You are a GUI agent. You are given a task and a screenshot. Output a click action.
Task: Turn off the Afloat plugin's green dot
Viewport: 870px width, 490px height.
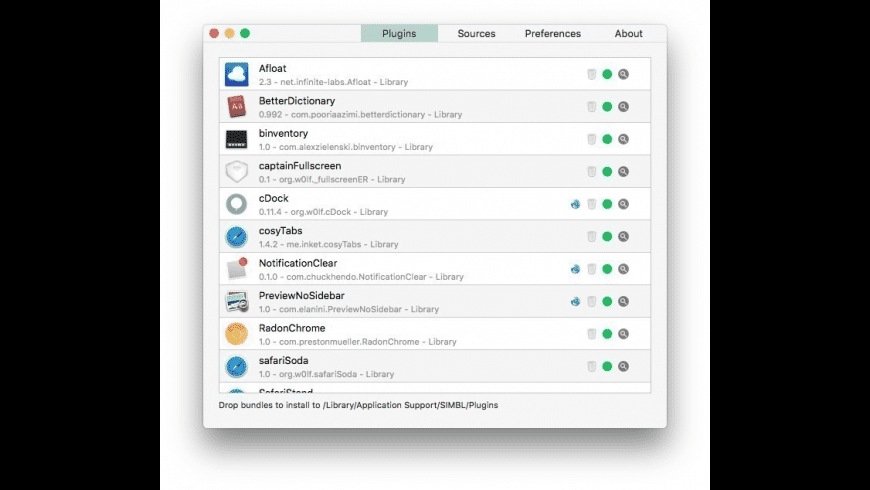click(x=607, y=74)
